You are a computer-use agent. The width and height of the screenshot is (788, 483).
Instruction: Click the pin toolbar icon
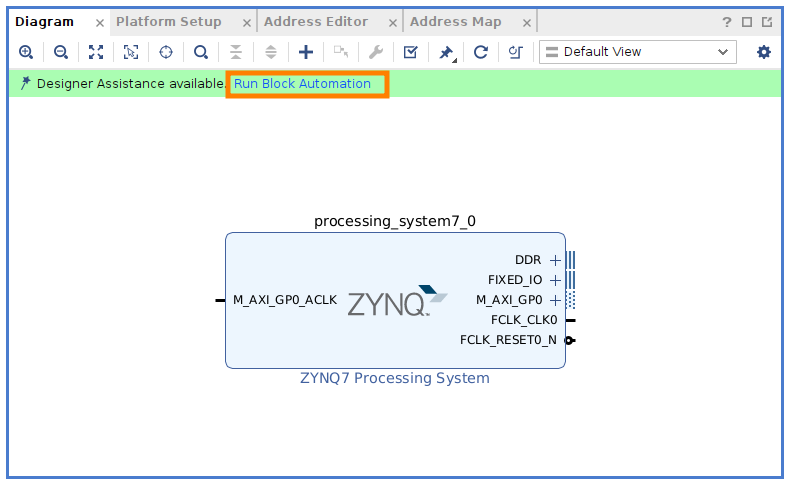pyautogui.click(x=446, y=52)
